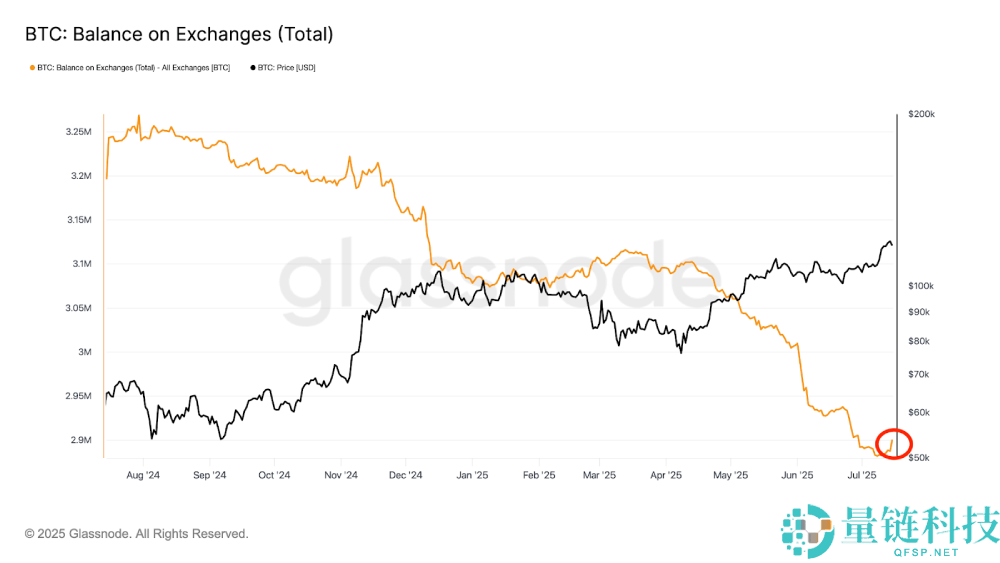Click the orange legend dot for exchange balance
This screenshot has height=563, width=1000.
tap(30, 68)
